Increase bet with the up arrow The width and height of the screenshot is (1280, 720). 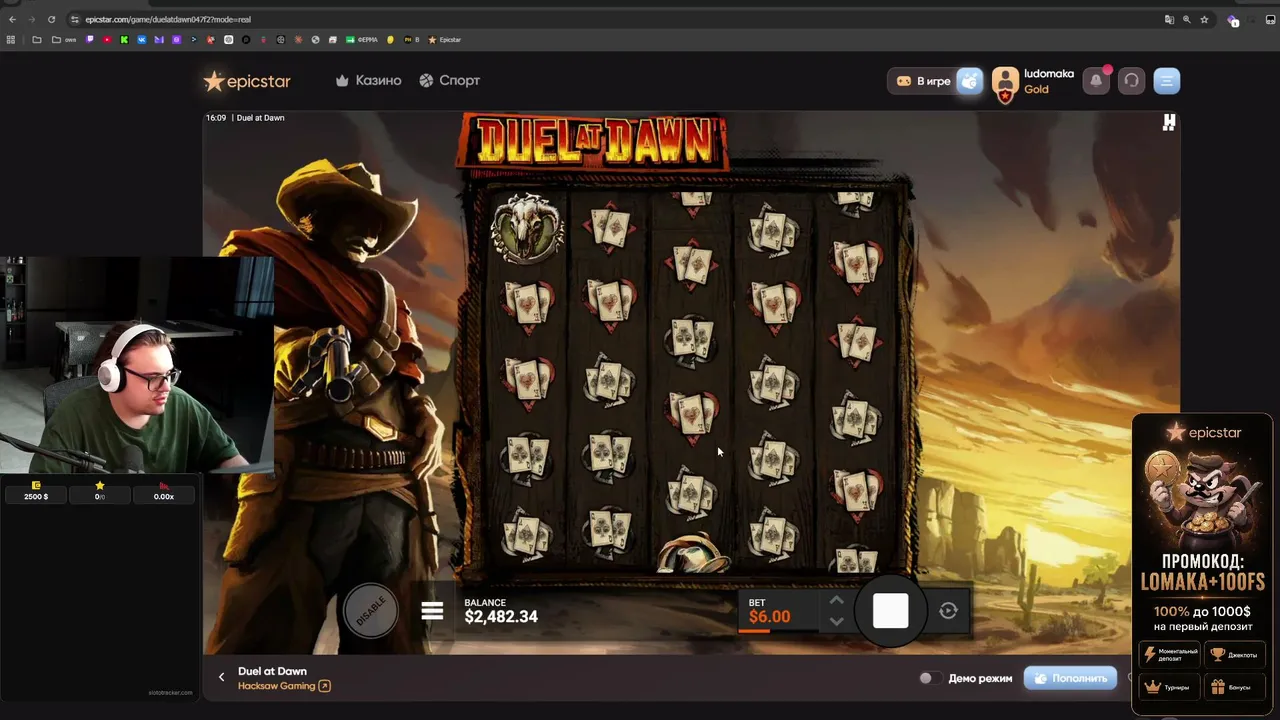836,600
